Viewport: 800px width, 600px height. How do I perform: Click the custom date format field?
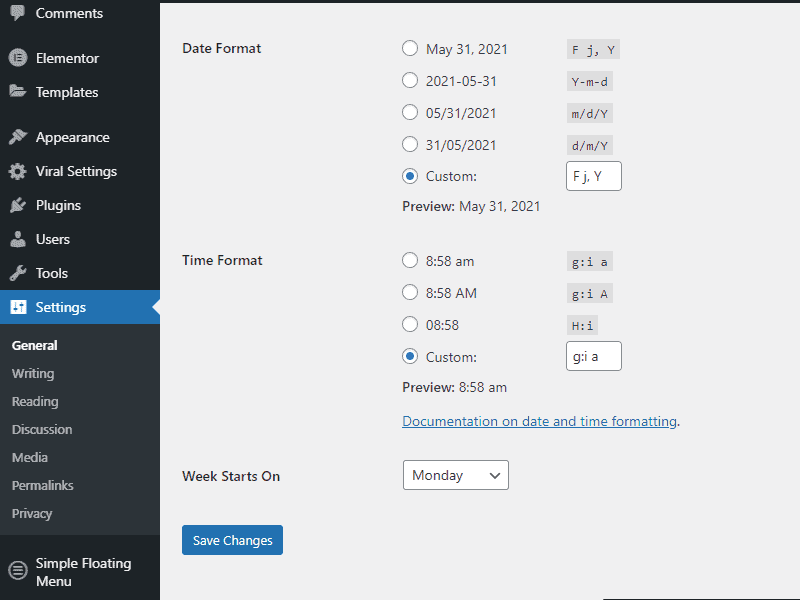(x=594, y=176)
